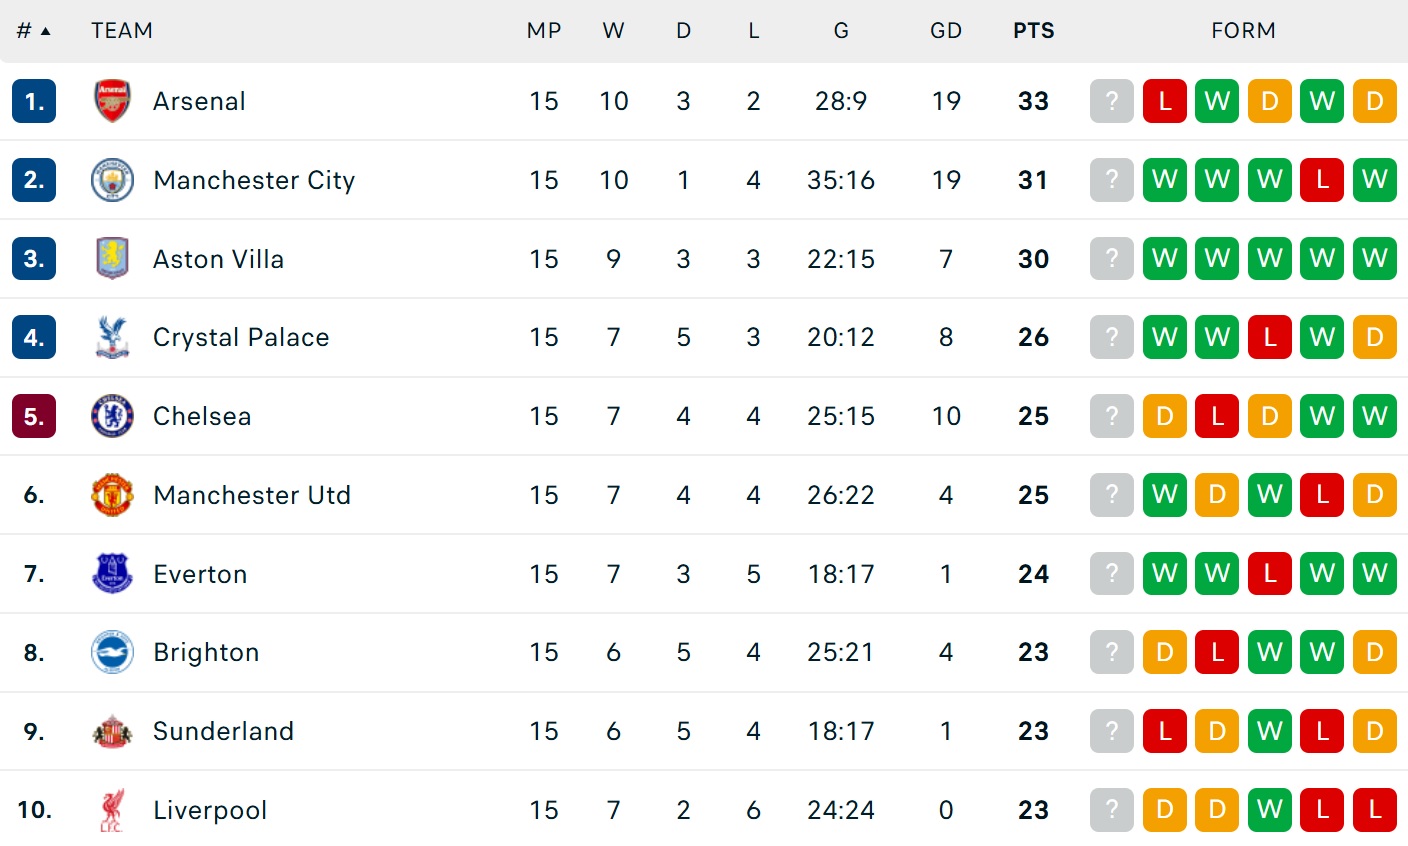This screenshot has width=1408, height=846.
Task: Click Arsenal's grey upcoming match badge
Action: (x=1111, y=101)
